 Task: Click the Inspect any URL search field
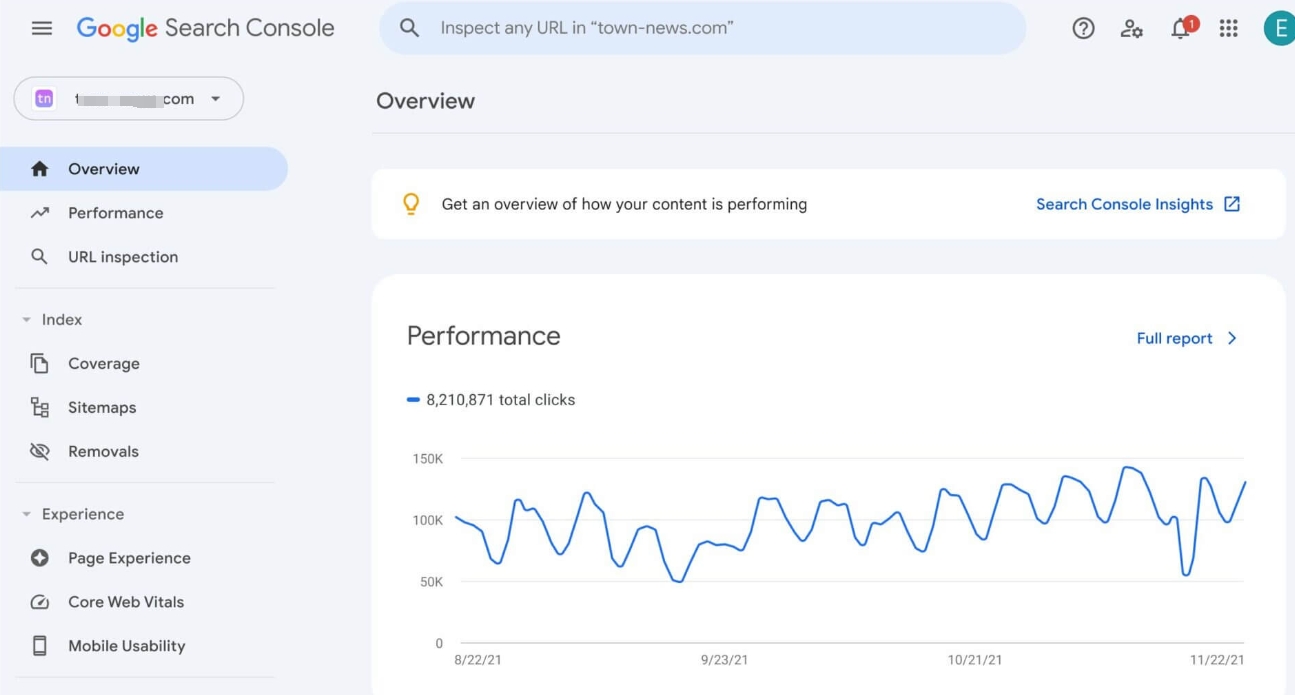[x=702, y=28]
